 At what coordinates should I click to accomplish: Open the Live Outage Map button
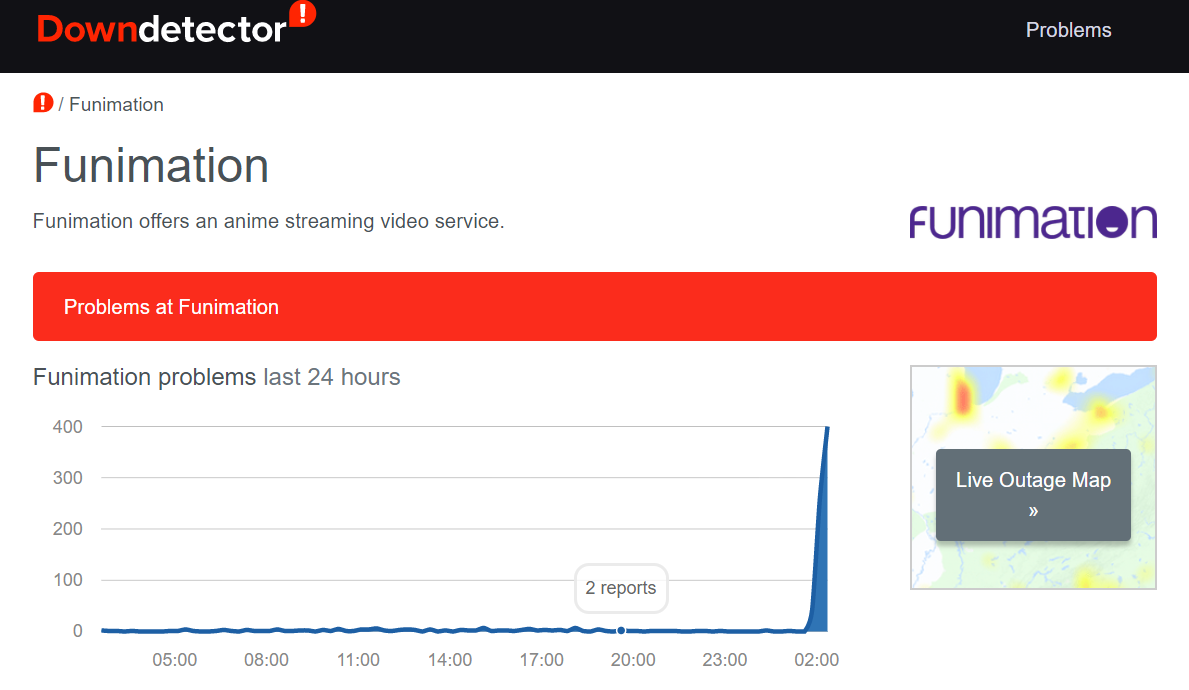(x=1033, y=494)
